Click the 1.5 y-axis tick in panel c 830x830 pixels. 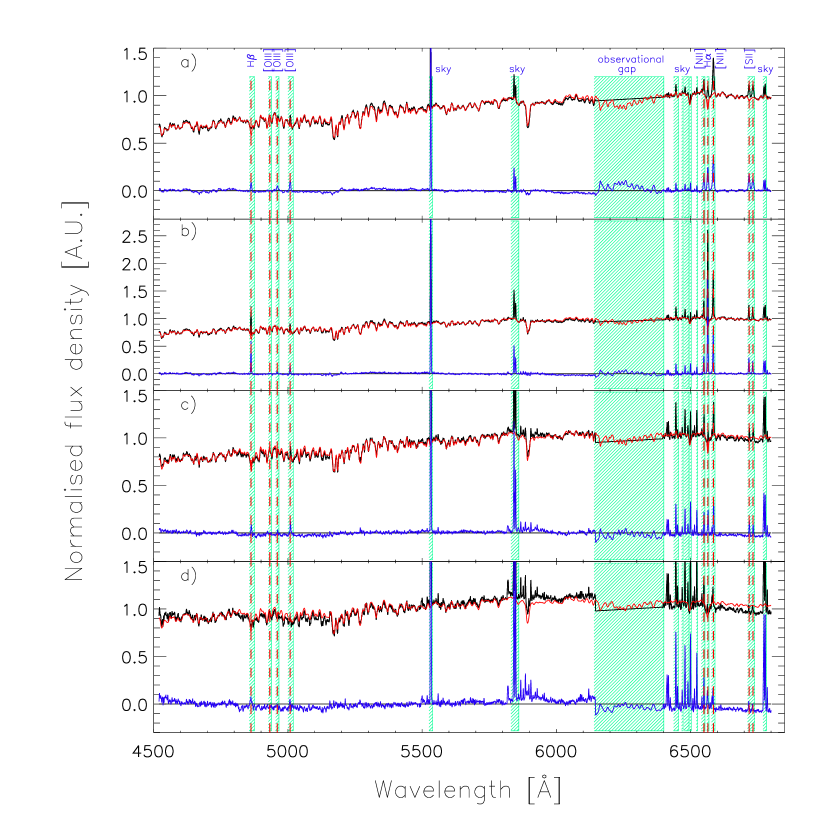point(134,396)
